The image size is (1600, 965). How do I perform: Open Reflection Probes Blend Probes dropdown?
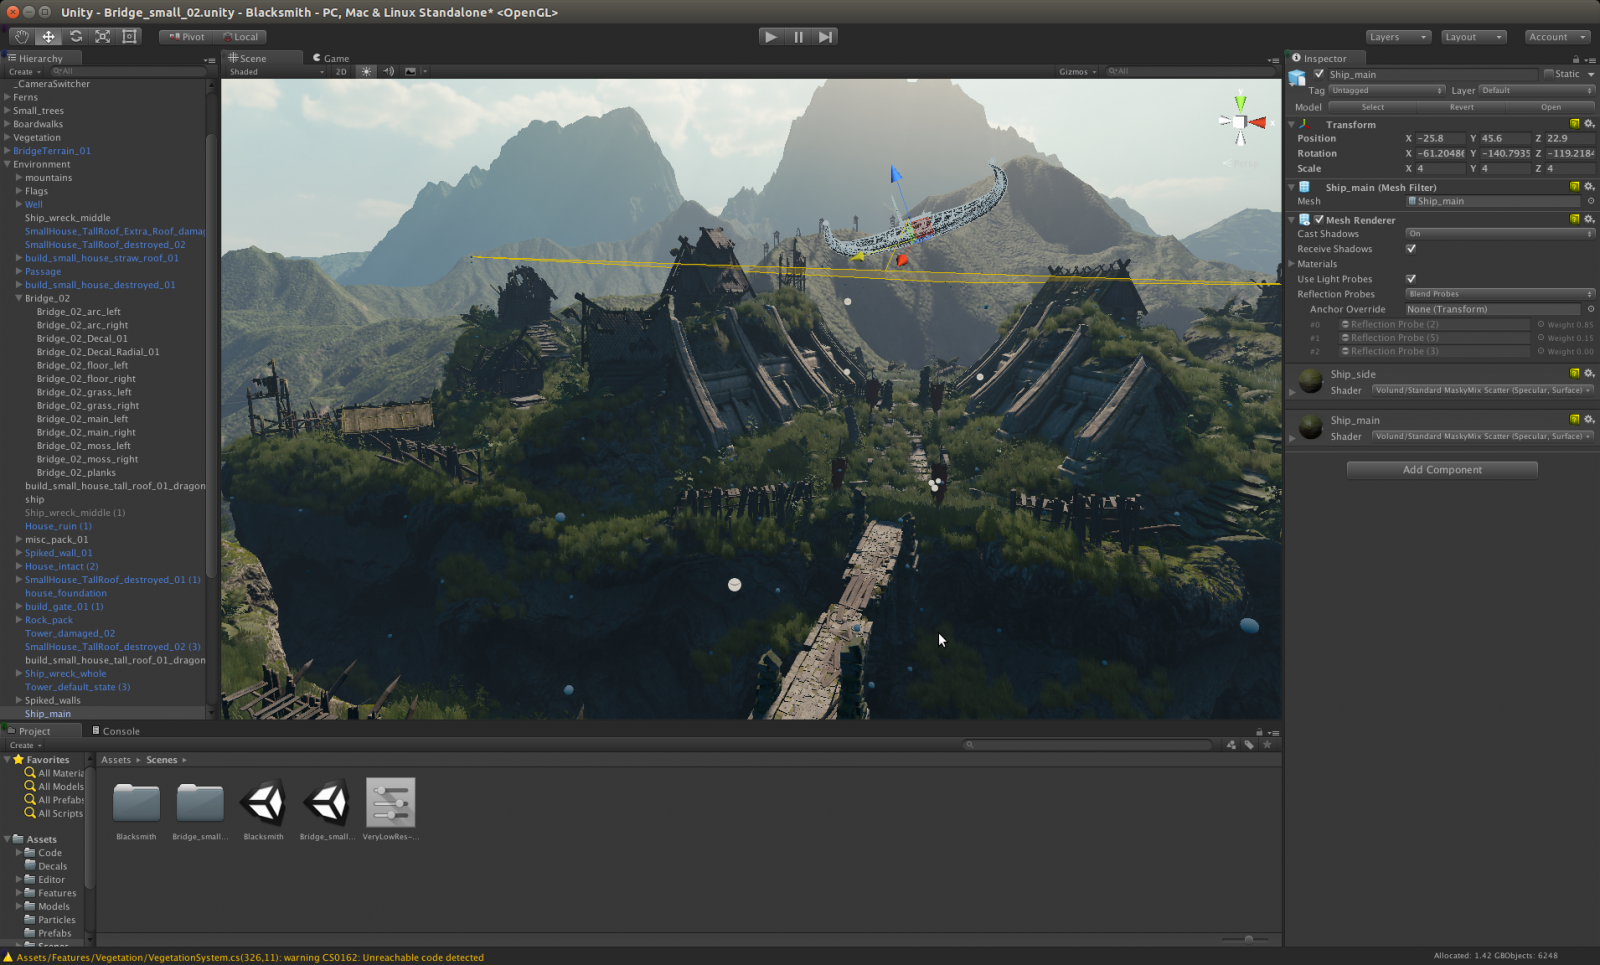pos(1500,294)
